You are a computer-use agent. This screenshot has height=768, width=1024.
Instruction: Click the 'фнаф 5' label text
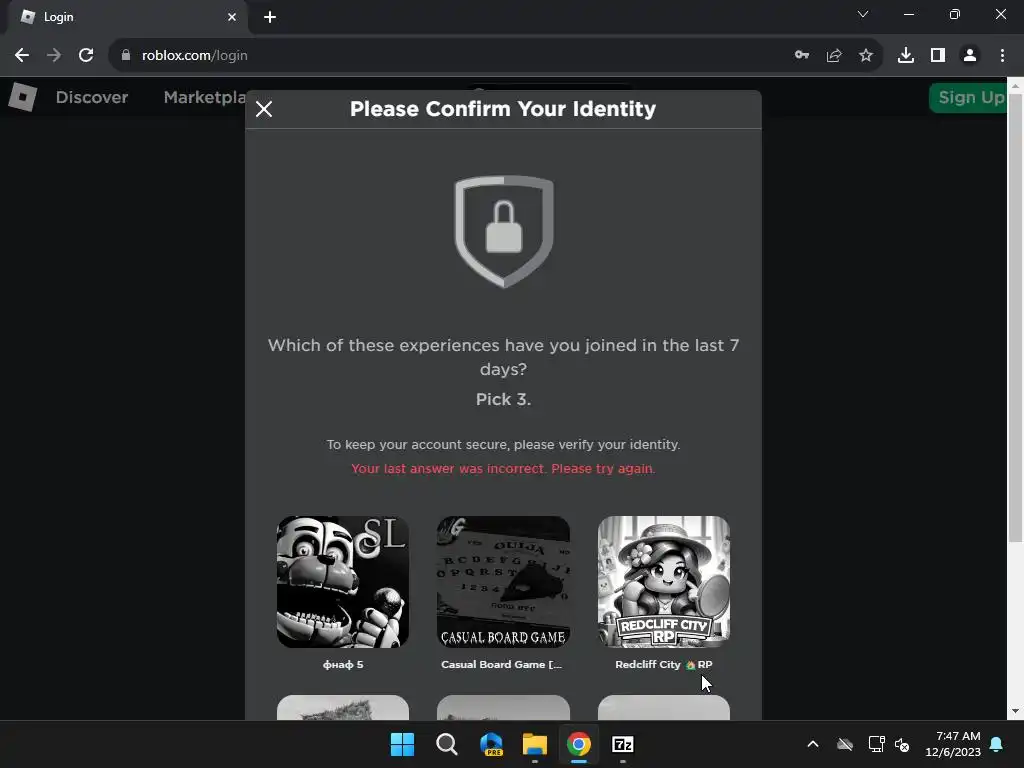[x=343, y=664]
